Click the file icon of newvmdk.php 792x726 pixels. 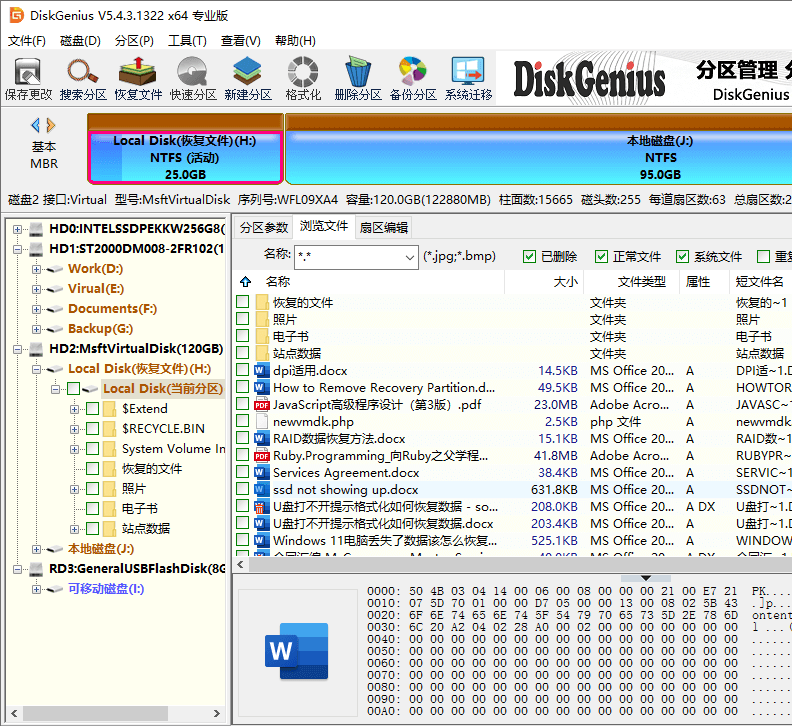261,421
